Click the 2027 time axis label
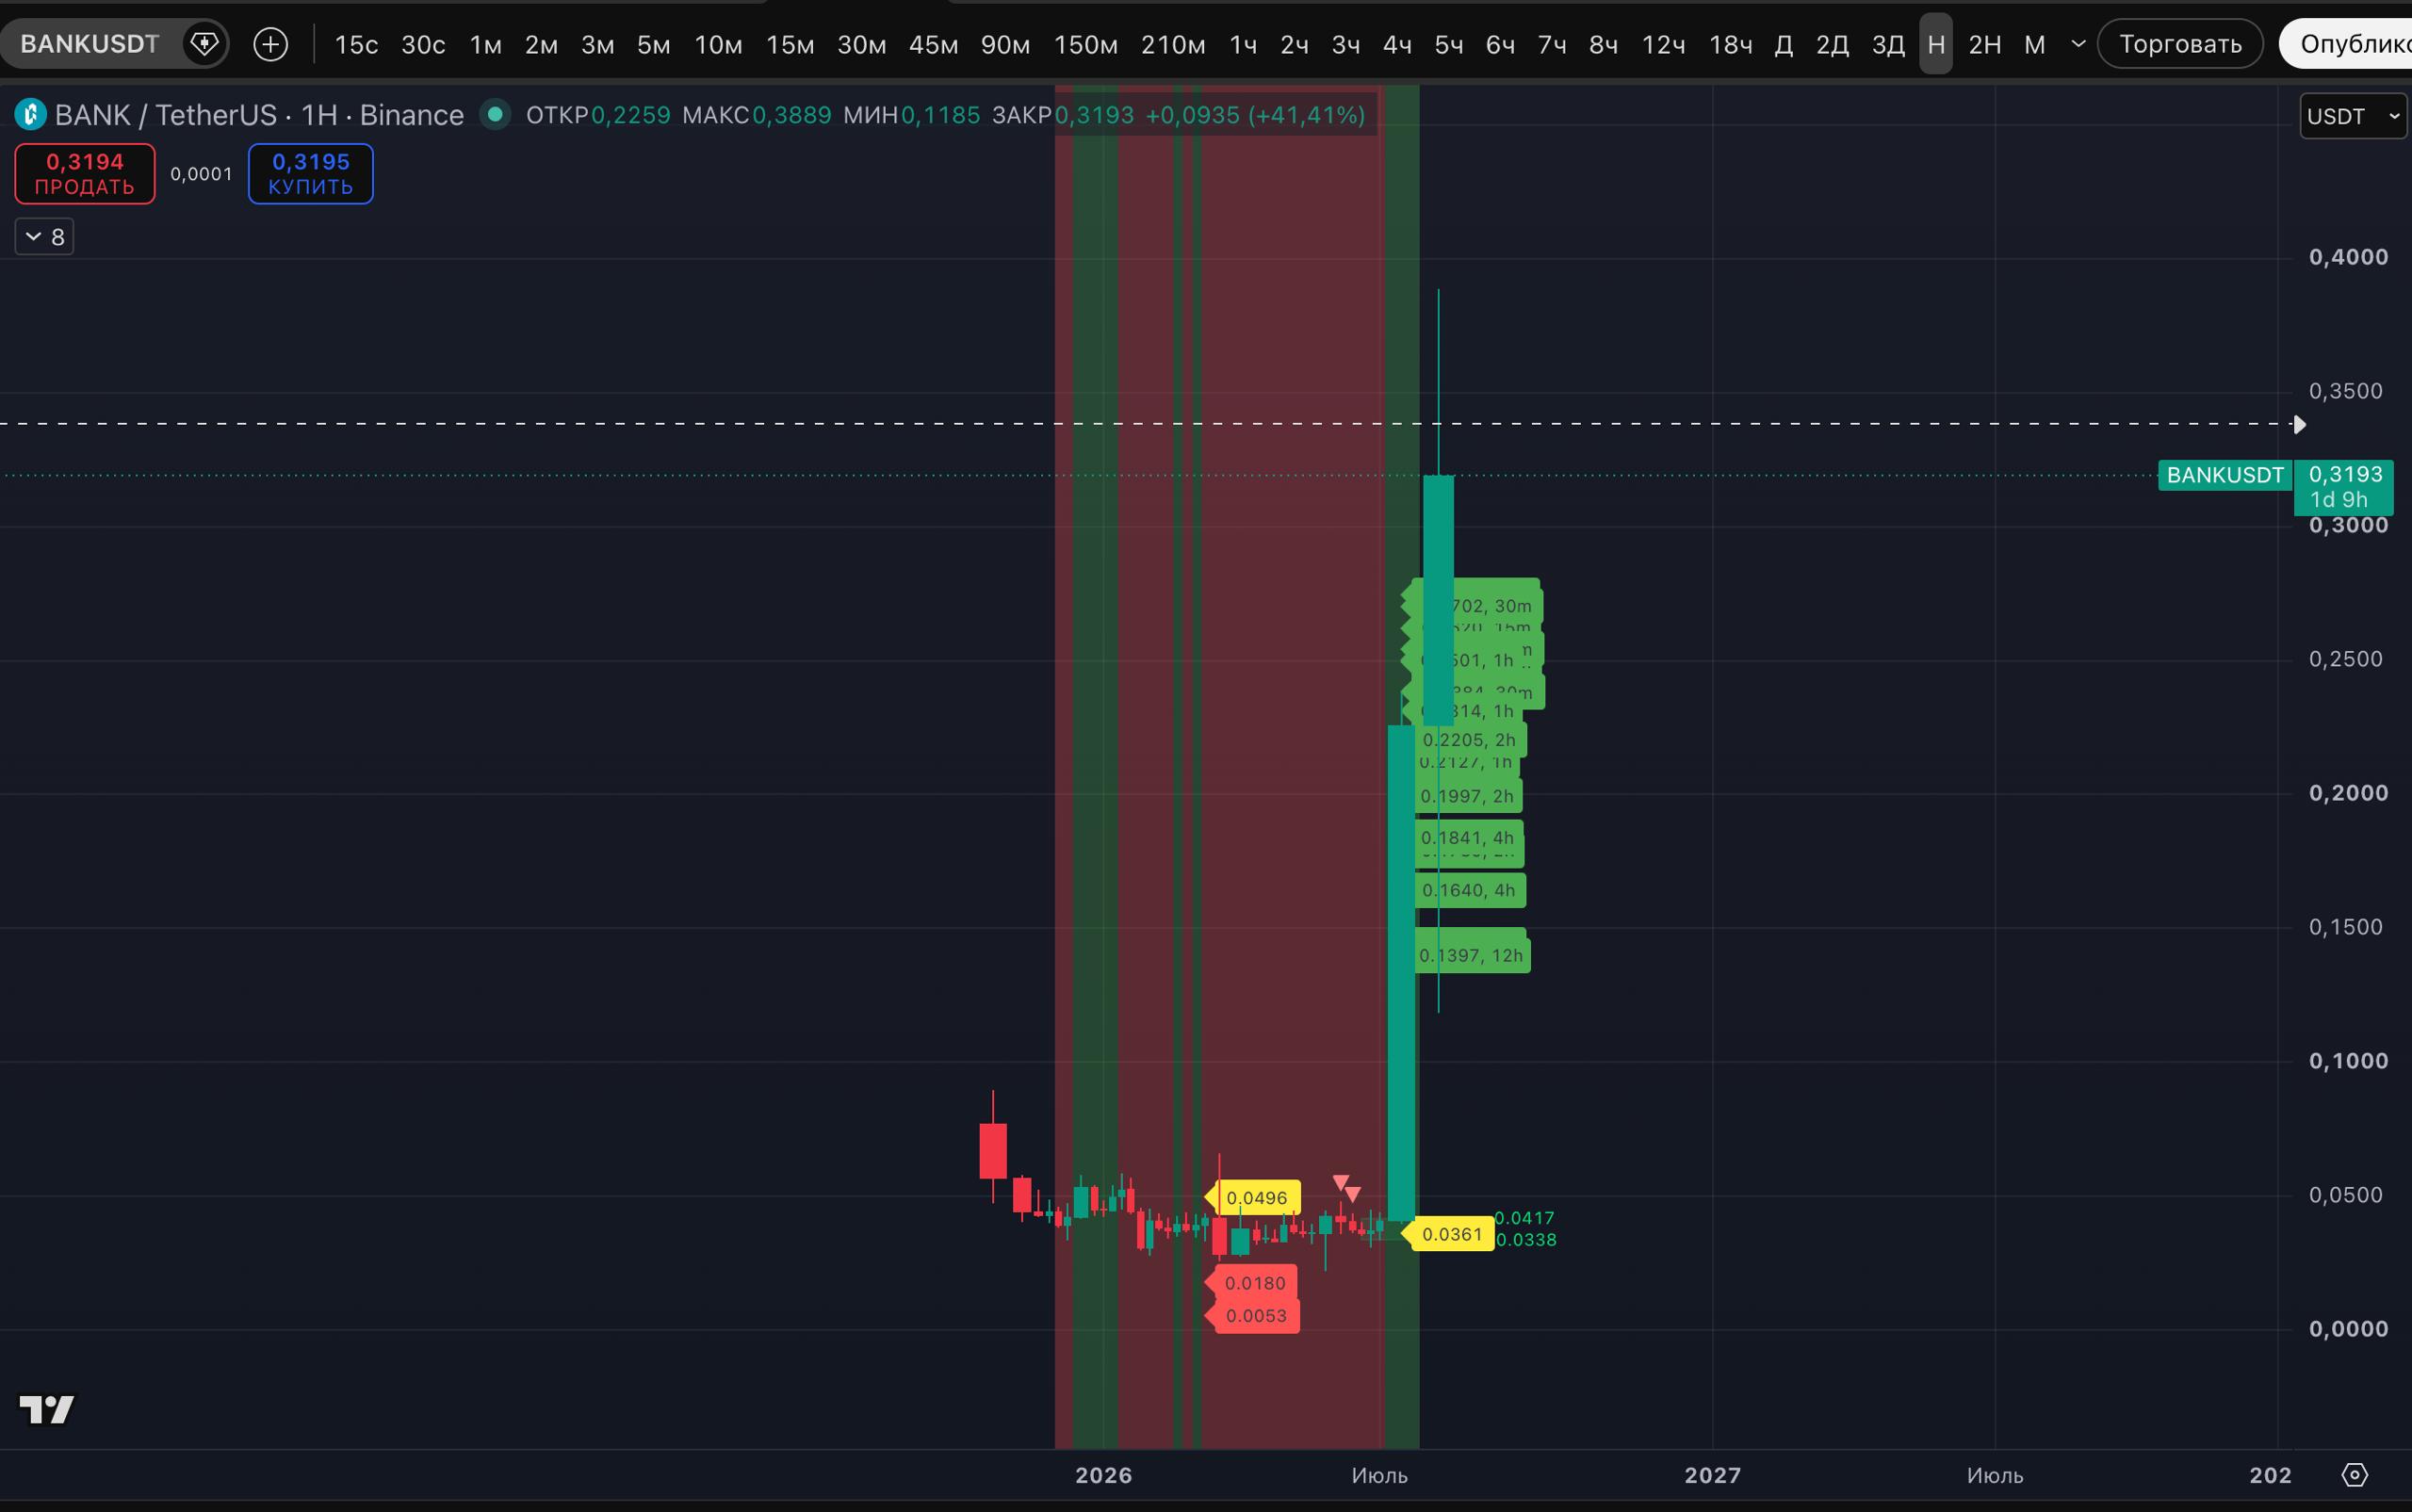The image size is (2412, 1512). click(x=1713, y=1475)
